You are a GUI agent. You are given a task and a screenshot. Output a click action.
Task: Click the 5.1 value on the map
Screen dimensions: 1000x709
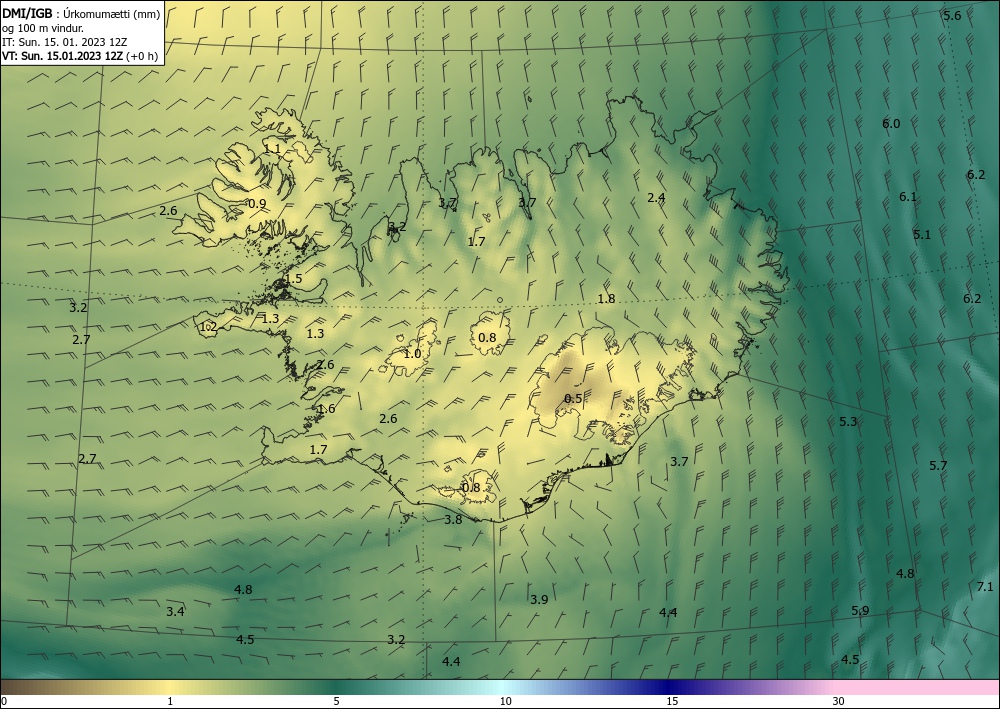pos(922,235)
